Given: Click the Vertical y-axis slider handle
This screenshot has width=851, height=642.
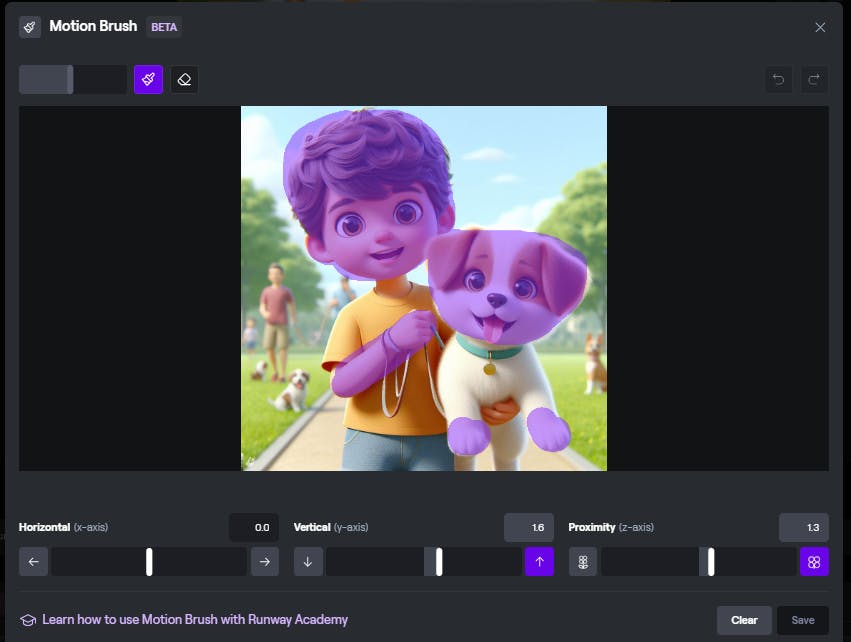Looking at the screenshot, I should tap(439, 562).
